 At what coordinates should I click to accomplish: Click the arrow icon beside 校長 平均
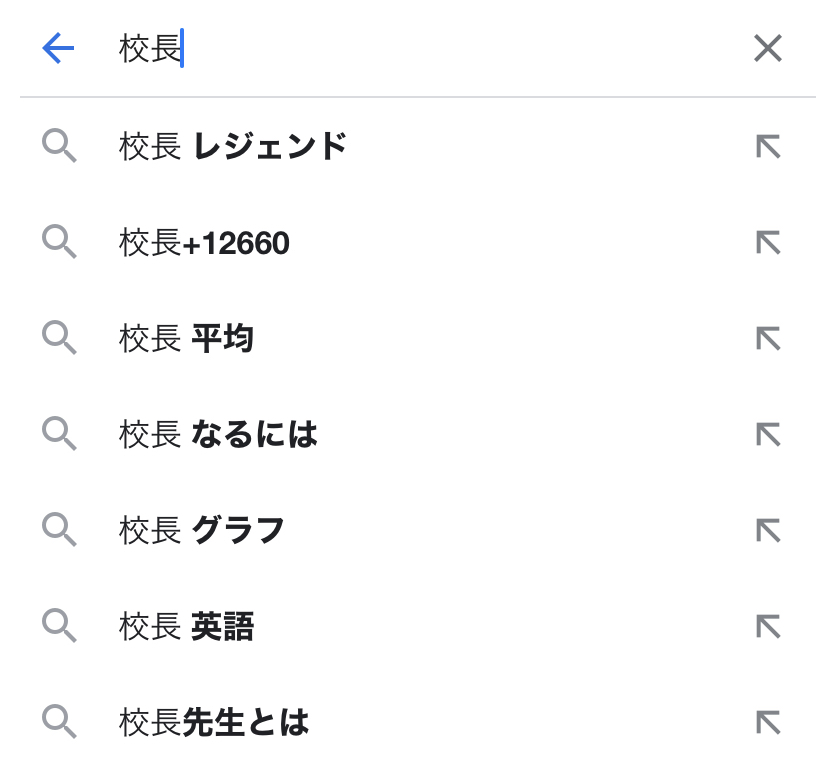pyautogui.click(x=767, y=339)
